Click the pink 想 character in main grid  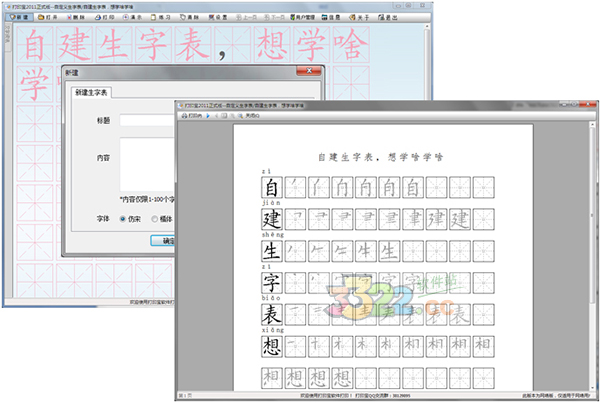point(272,44)
